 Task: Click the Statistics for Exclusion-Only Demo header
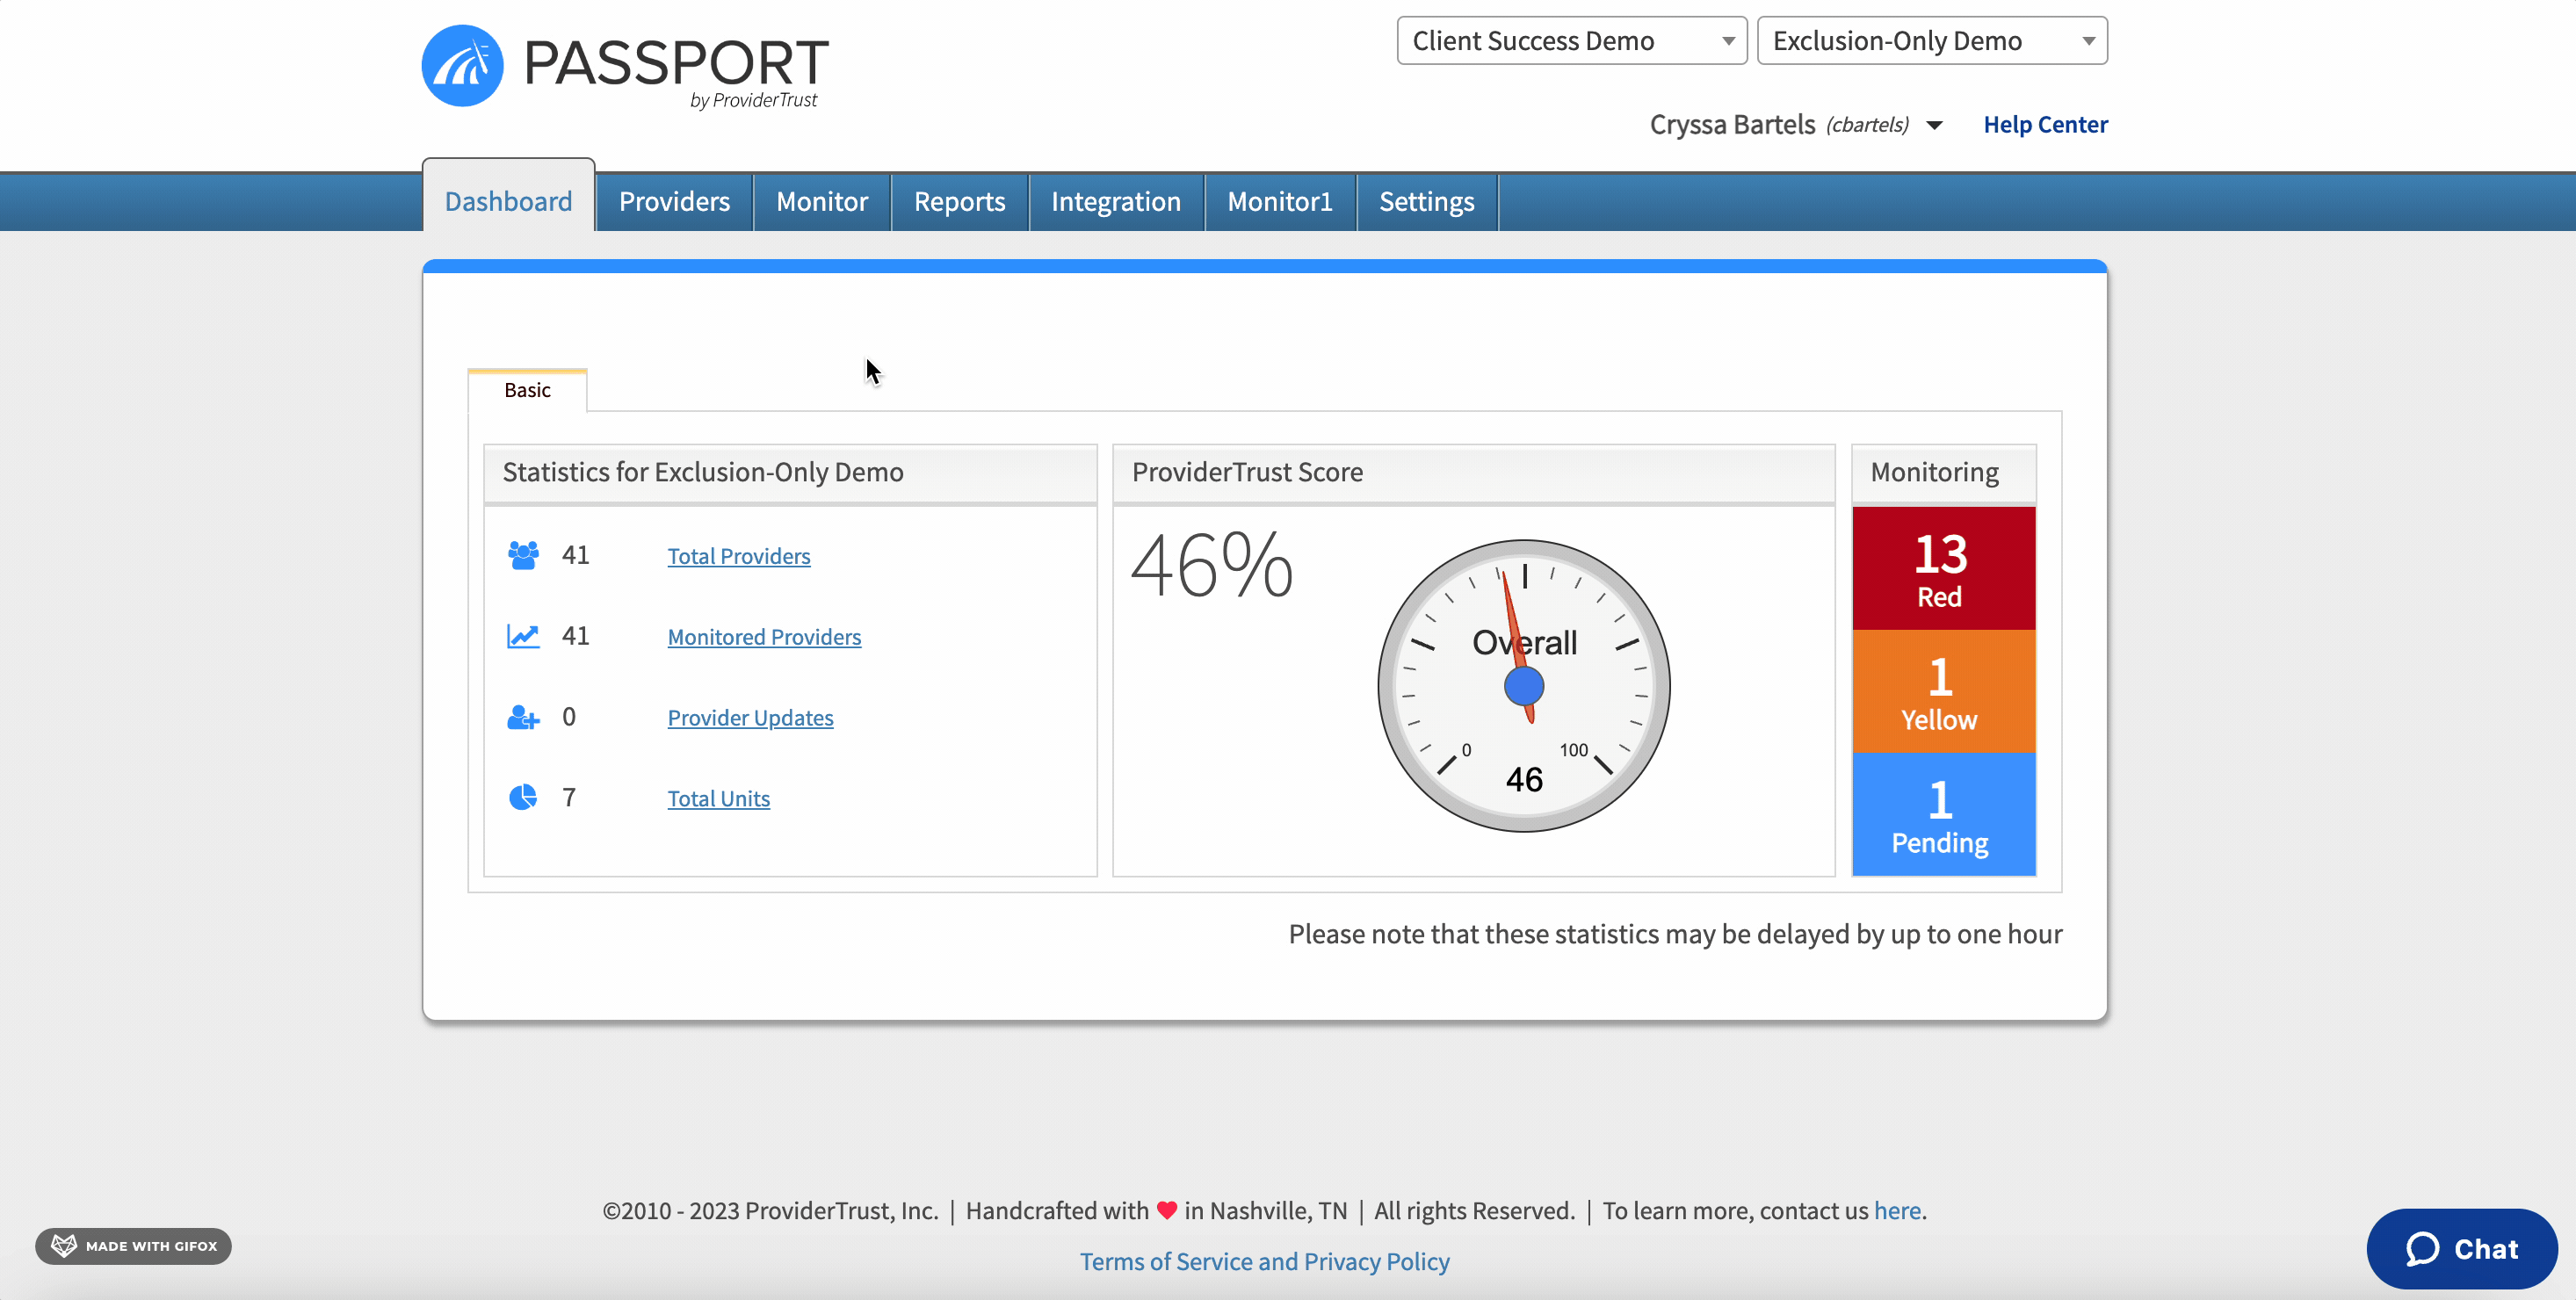pyautogui.click(x=790, y=473)
